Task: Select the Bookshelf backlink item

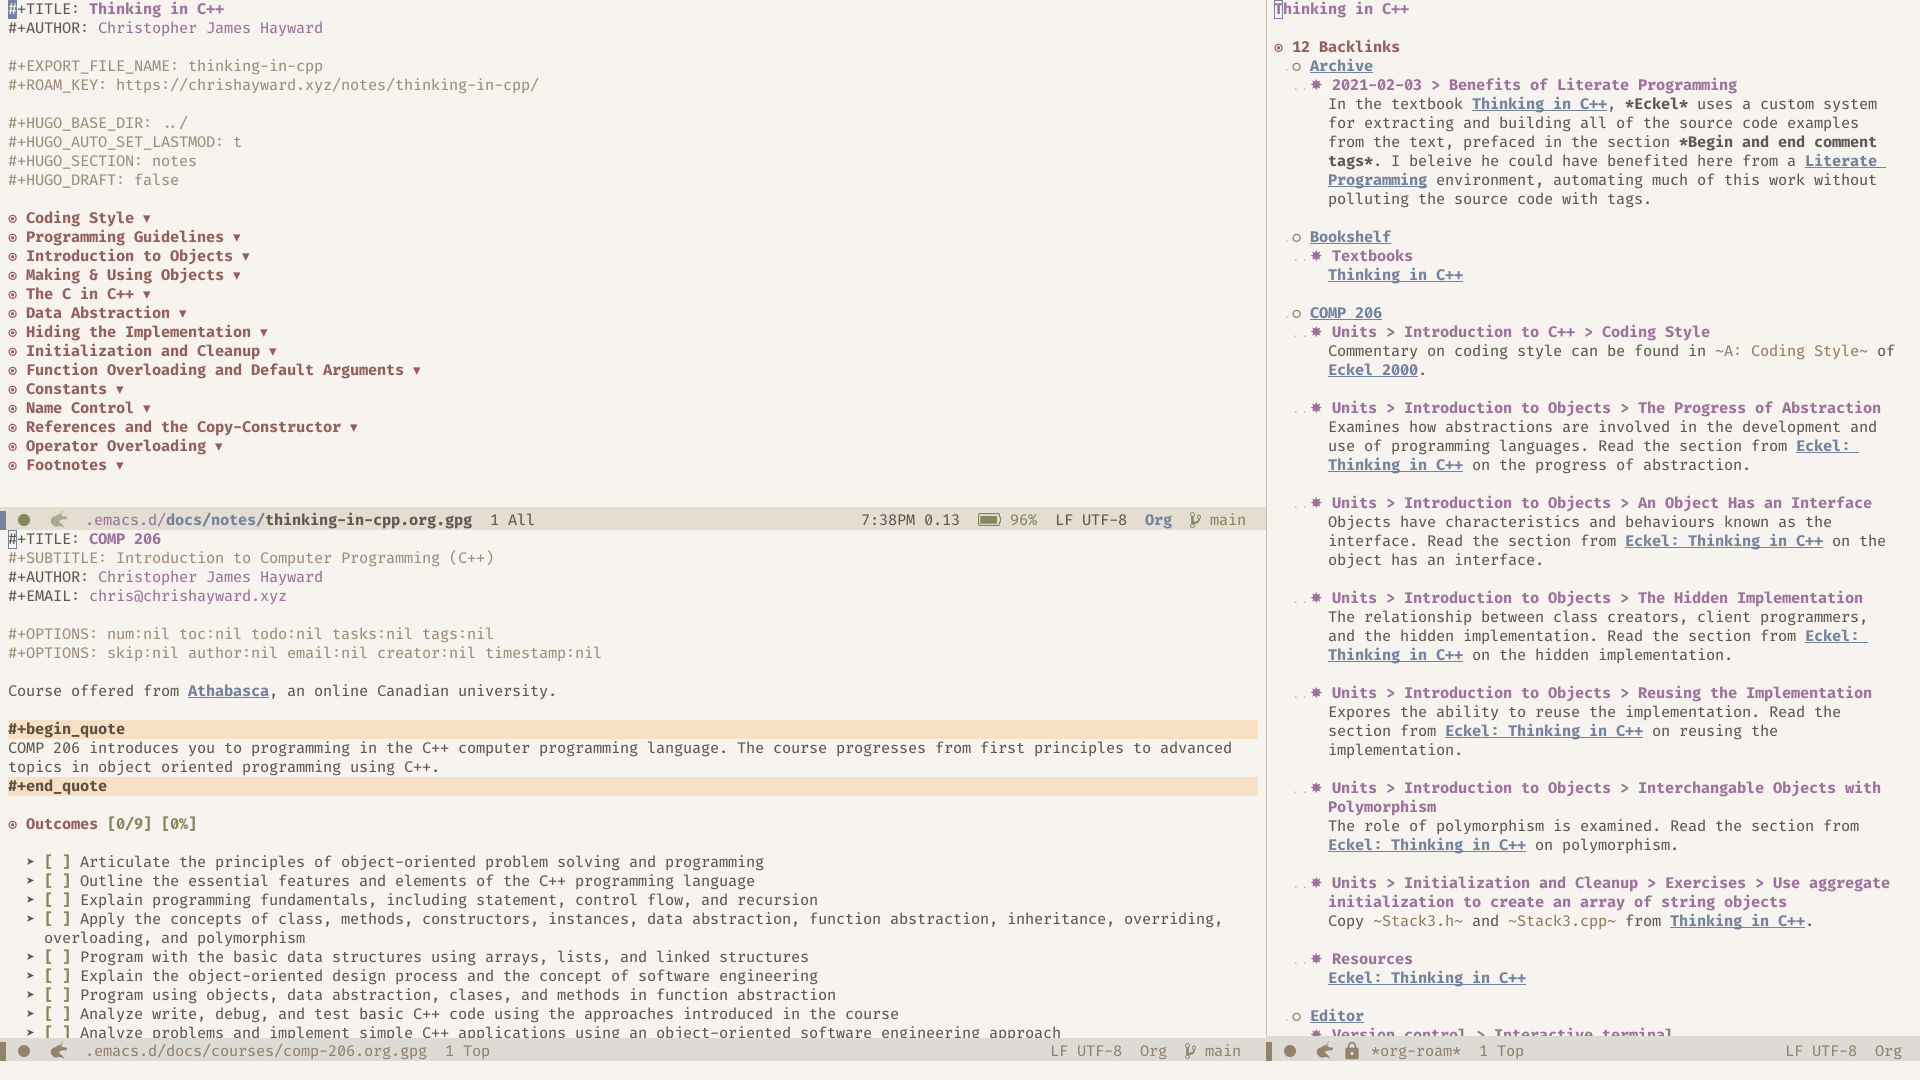Action: (1349, 236)
